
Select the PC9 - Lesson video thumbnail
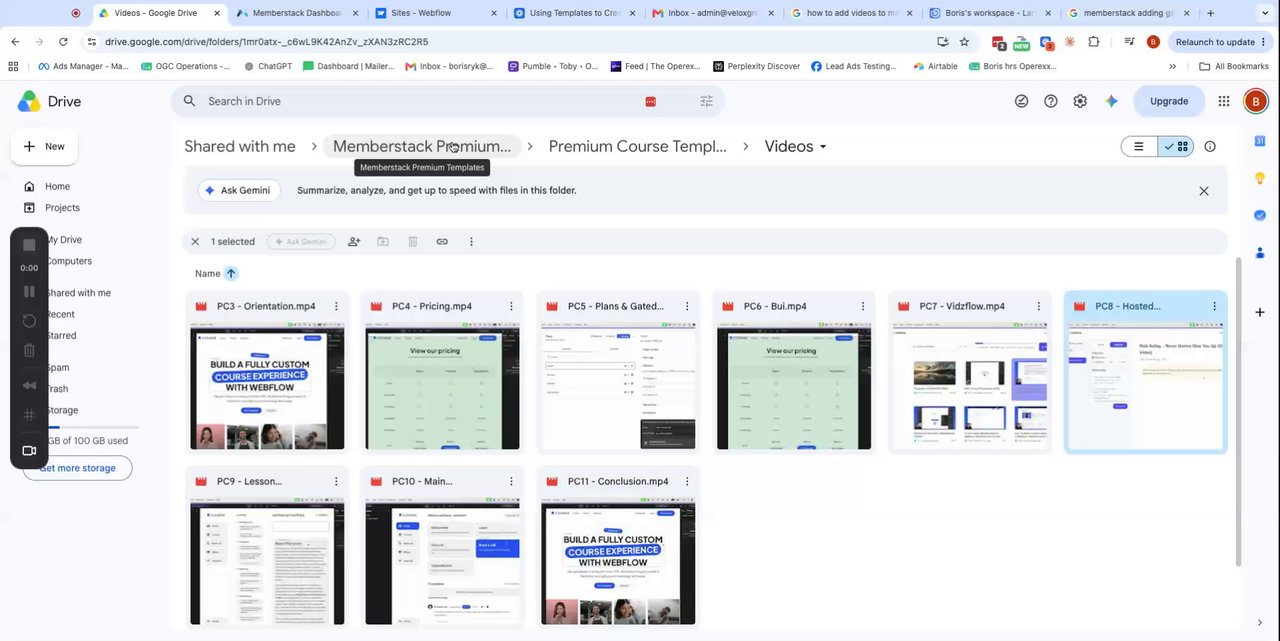tap(267, 562)
